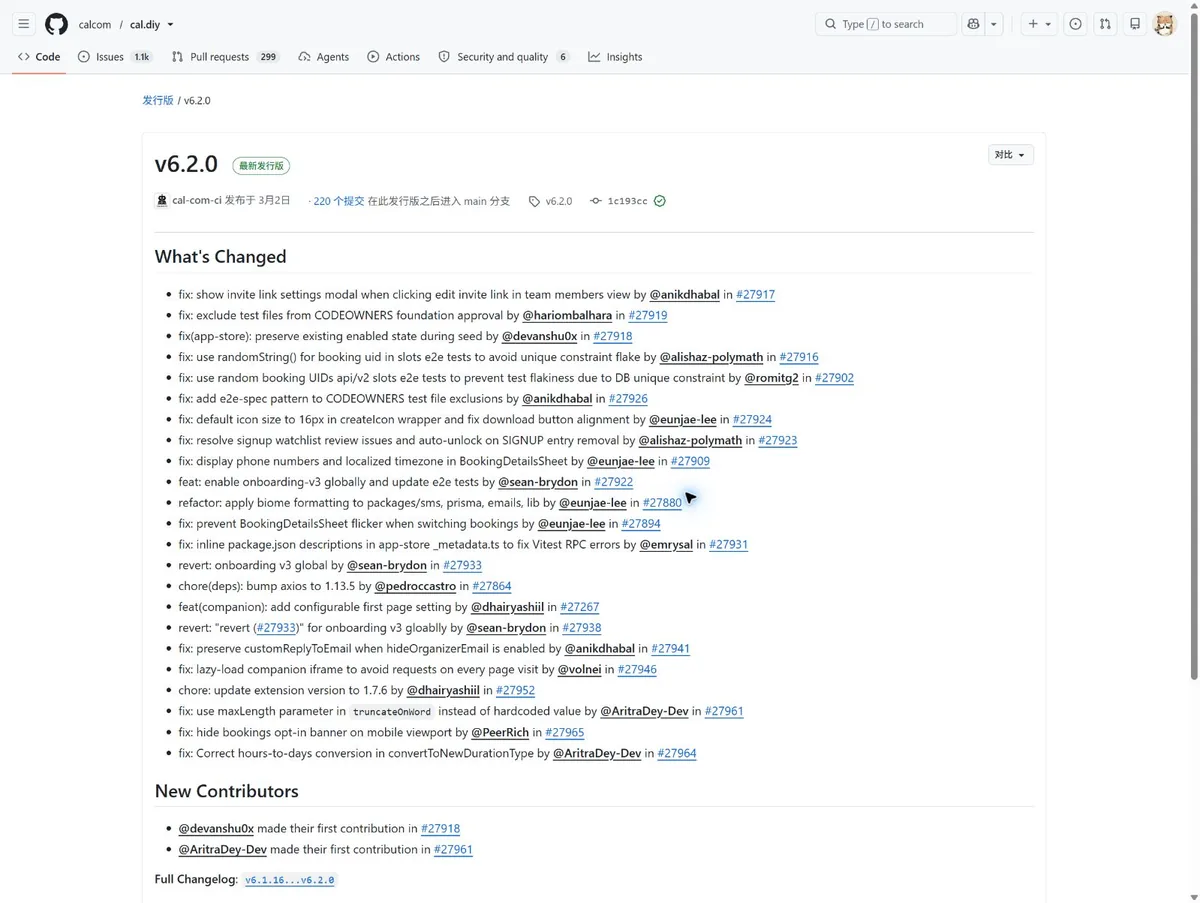Open pull request #27946
1200x903 pixels.
(637, 670)
